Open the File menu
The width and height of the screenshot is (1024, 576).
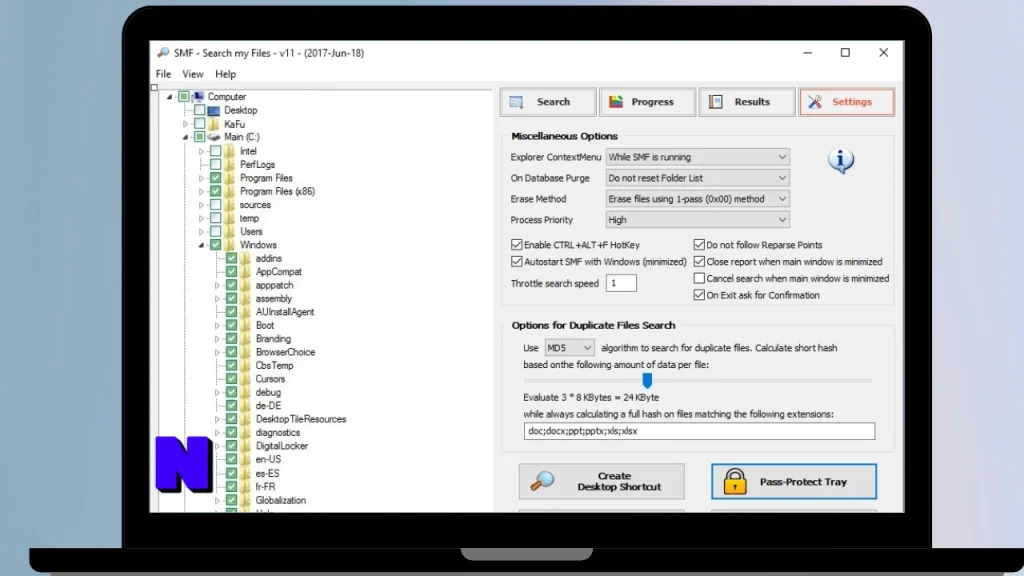click(x=163, y=74)
